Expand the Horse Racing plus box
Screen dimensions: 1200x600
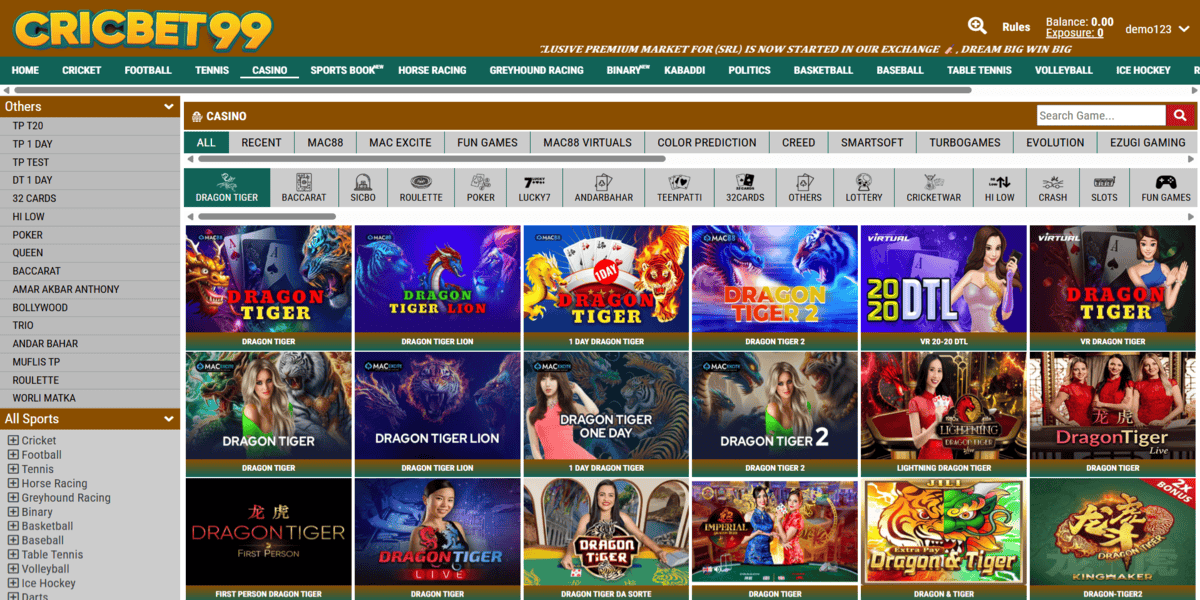coord(13,484)
